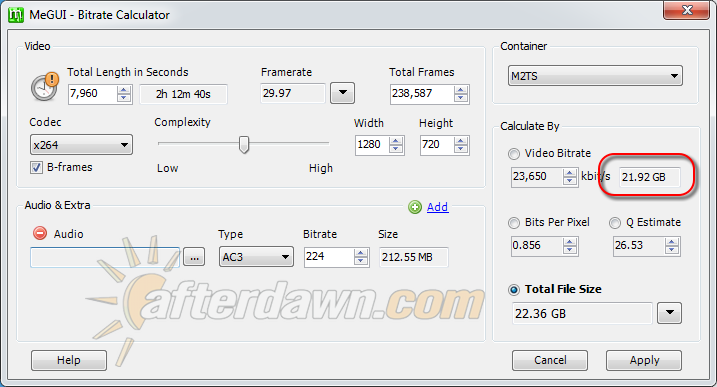Click the audio Bitrate 224 field
The height and width of the screenshot is (387, 717).
click(329, 257)
